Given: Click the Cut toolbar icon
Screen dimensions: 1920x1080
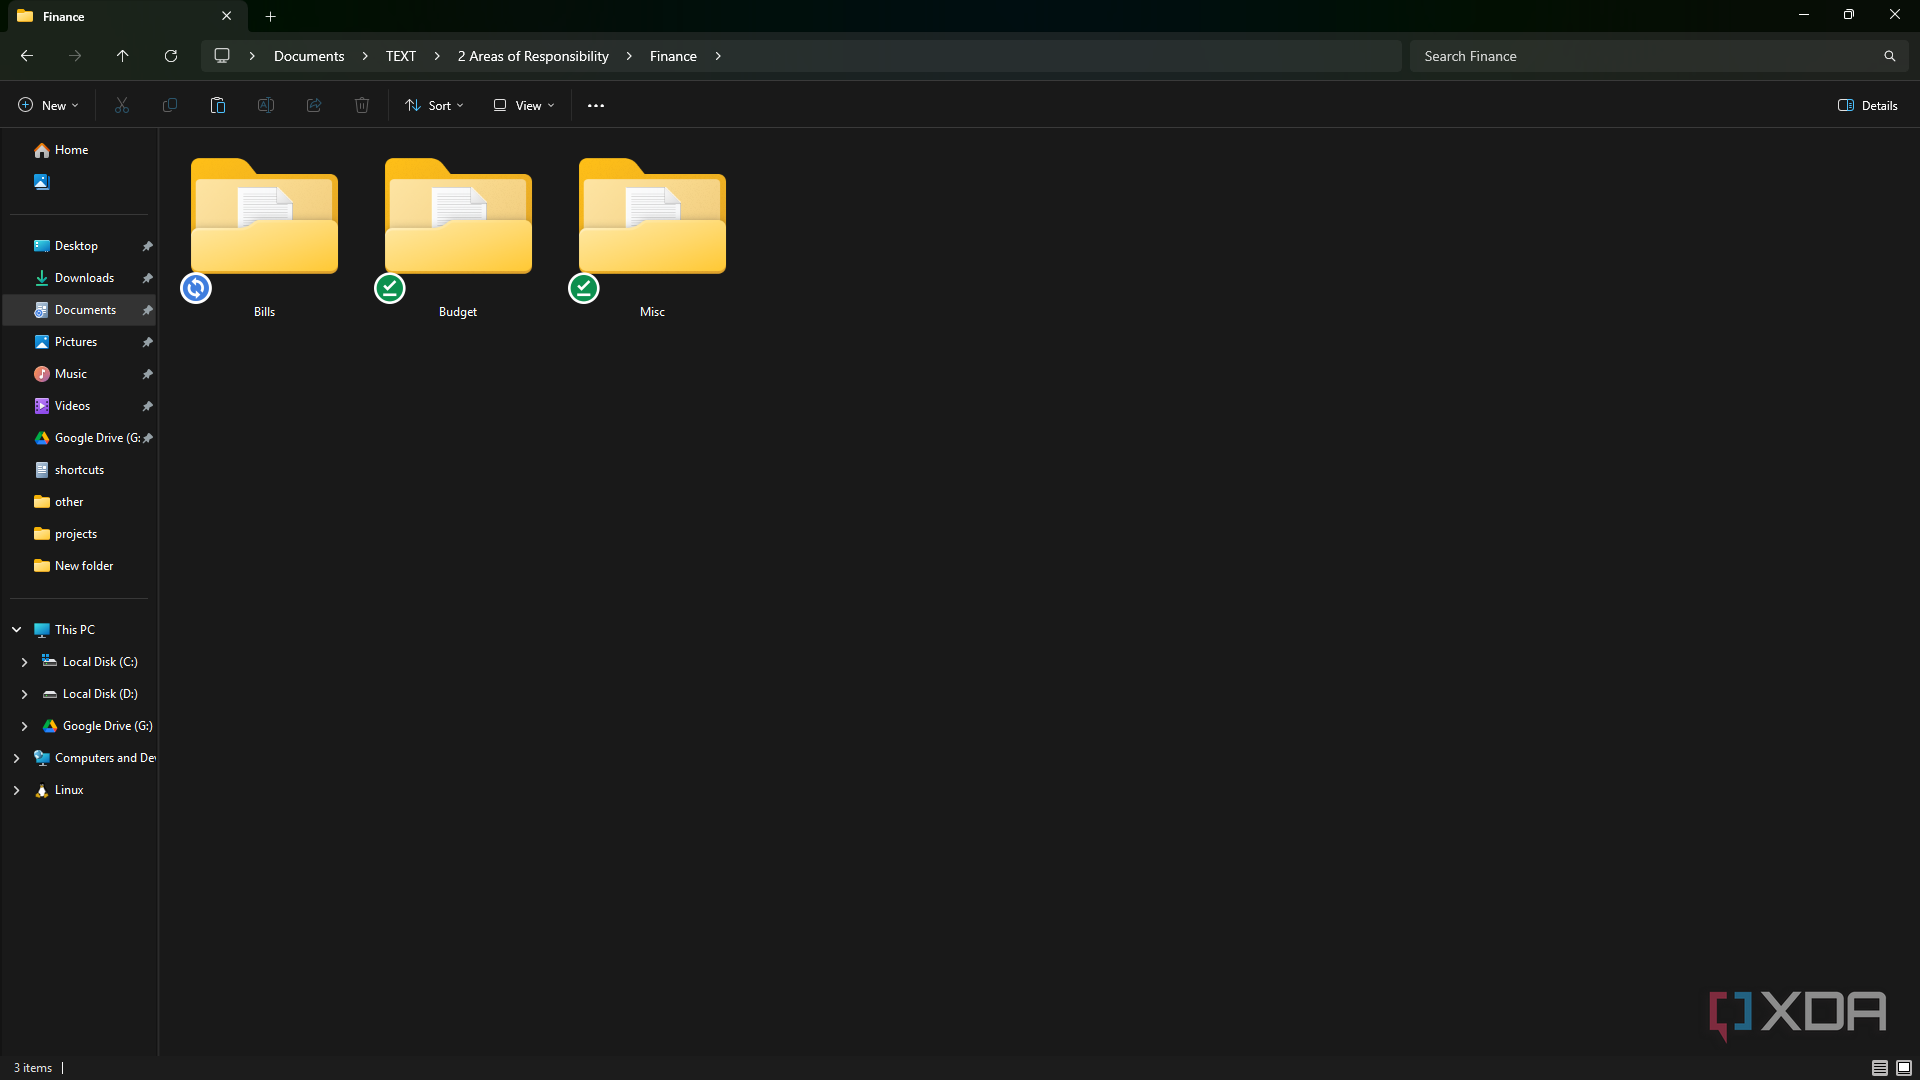Looking at the screenshot, I should (x=122, y=105).
